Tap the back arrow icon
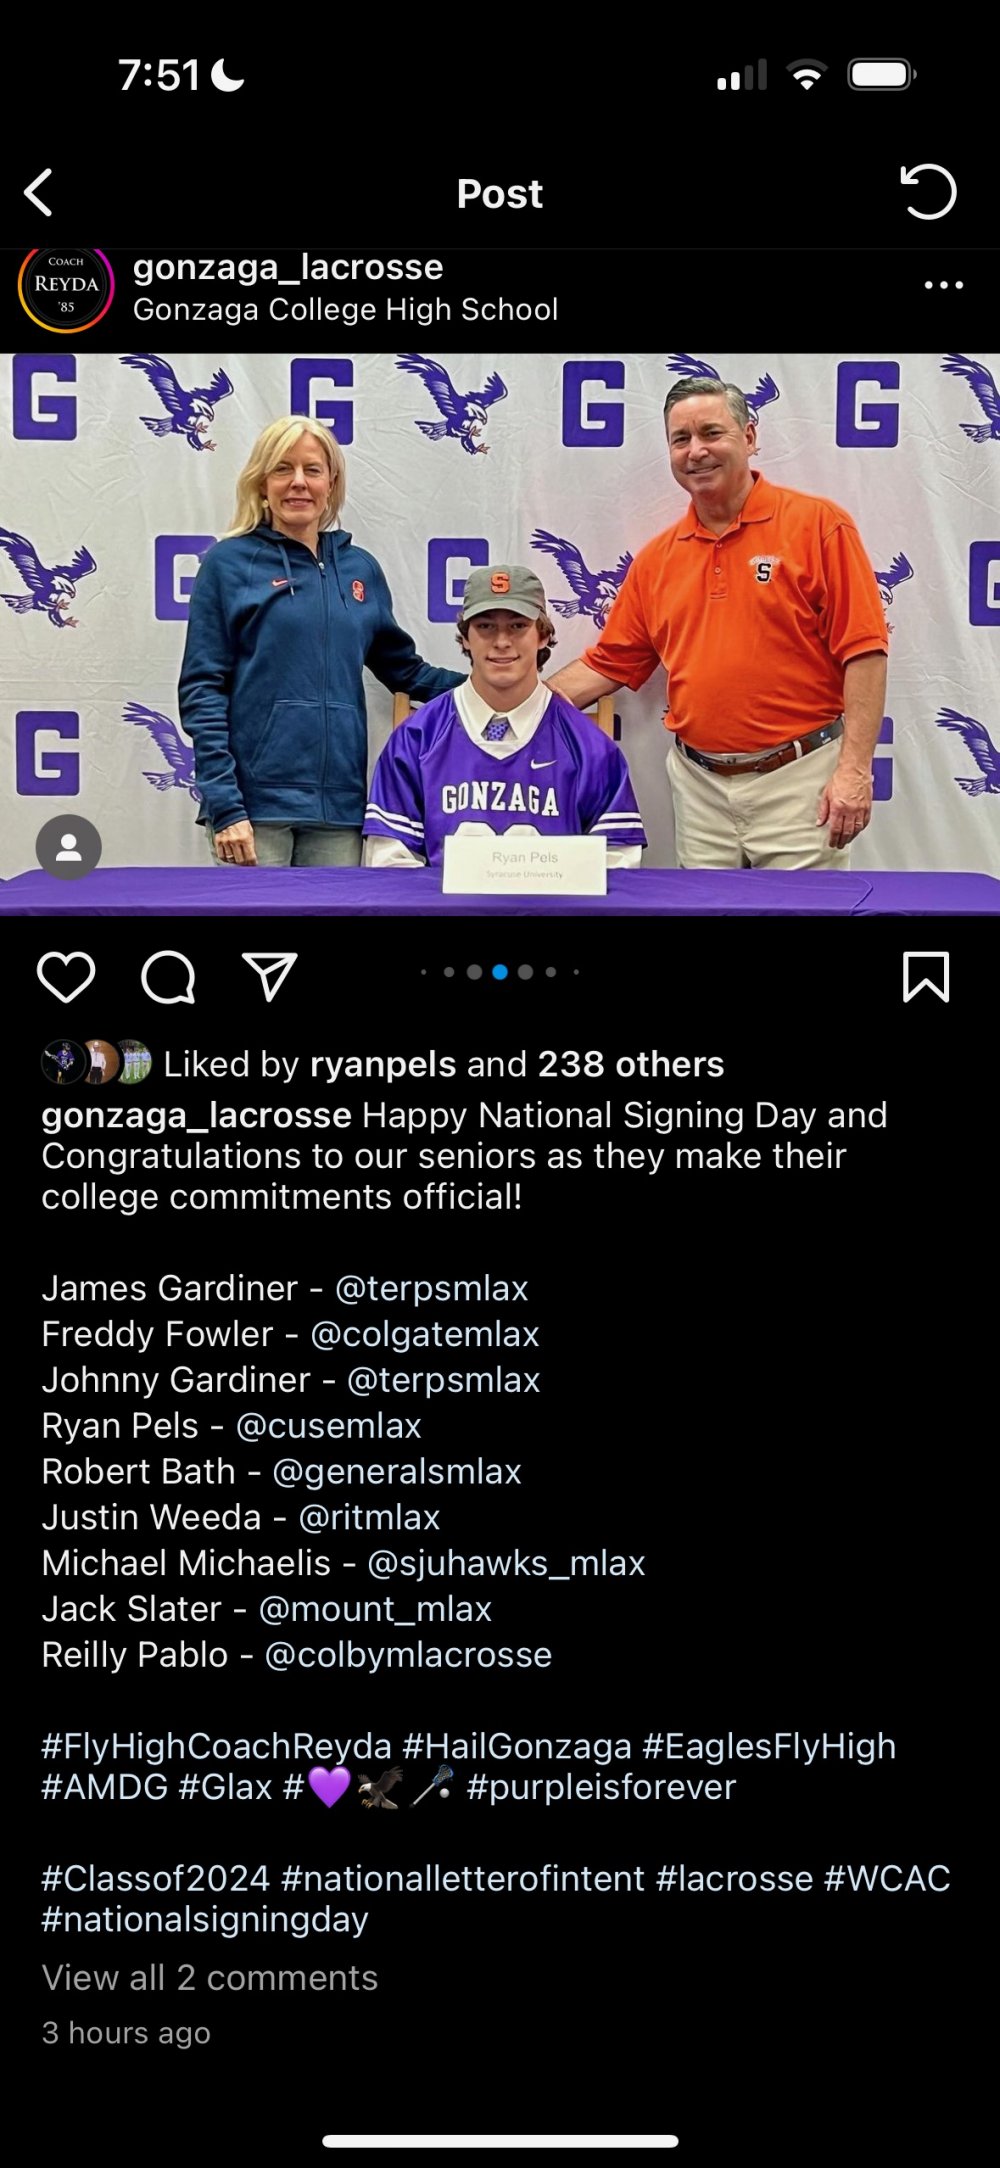The image size is (1000, 2168). pyautogui.click(x=39, y=193)
